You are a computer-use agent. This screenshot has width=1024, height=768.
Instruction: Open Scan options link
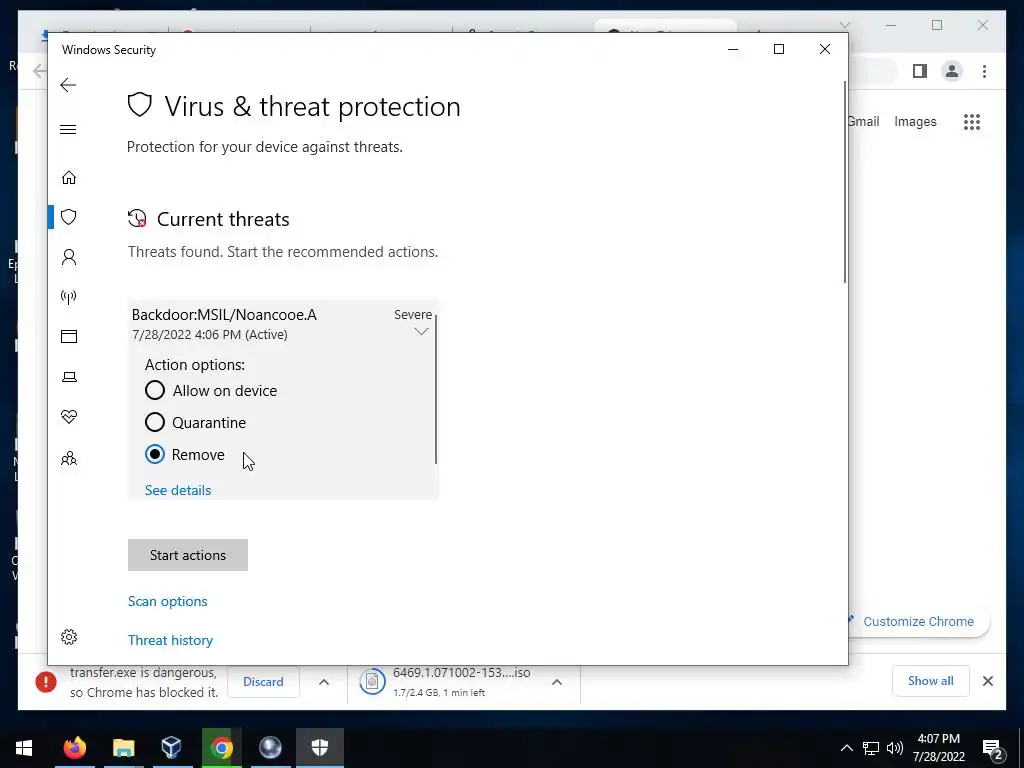coord(167,601)
